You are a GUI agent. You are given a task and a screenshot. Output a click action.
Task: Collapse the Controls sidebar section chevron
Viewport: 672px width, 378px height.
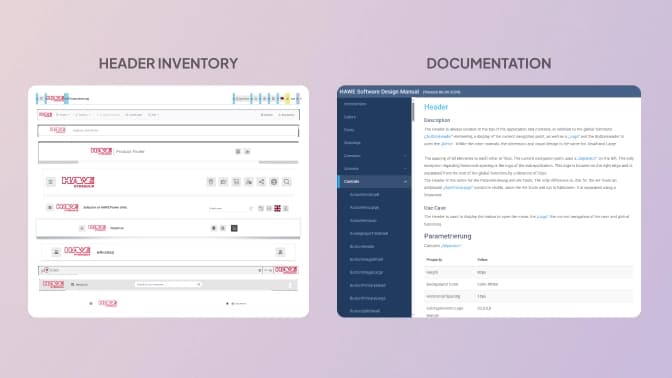[405, 182]
